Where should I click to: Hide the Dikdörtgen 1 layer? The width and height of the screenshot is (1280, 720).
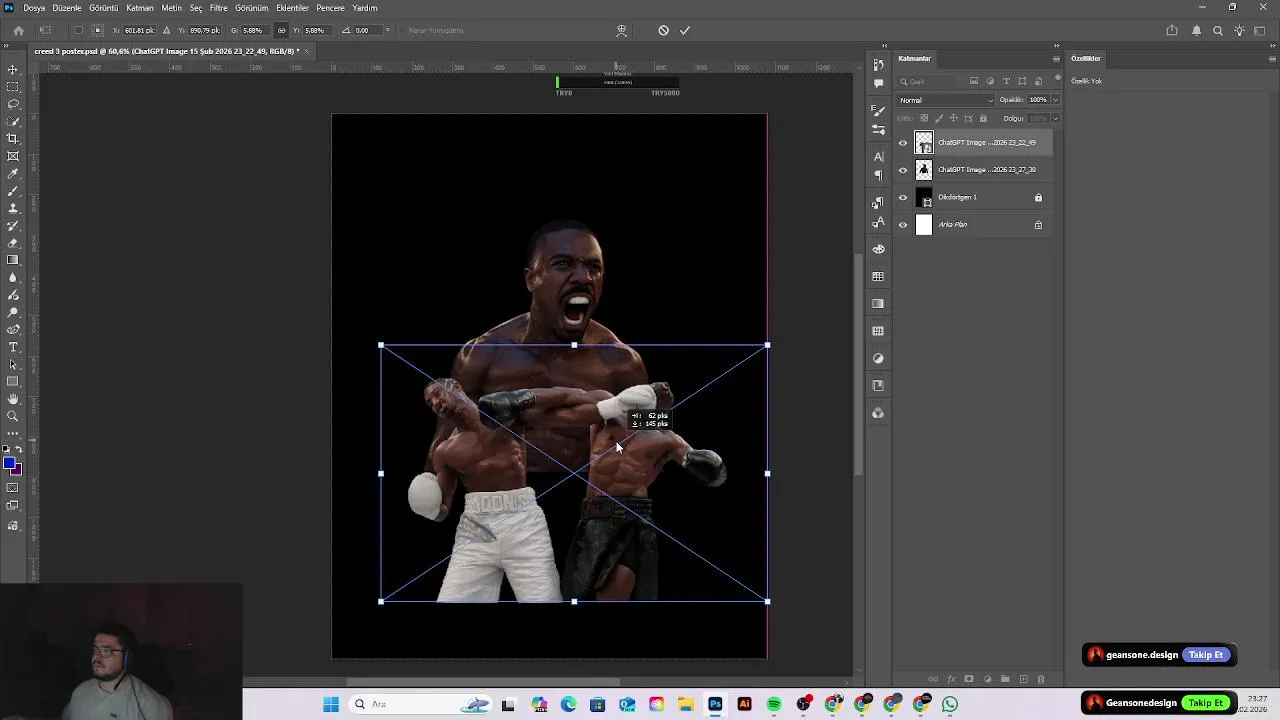(903, 198)
